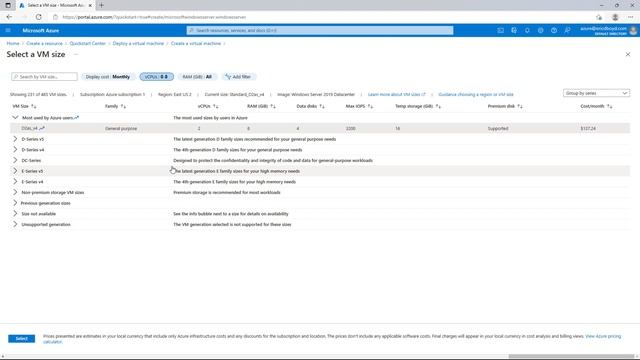This screenshot has width=640, height=360.
Task: Expand the D-Series v4 group
Action: (15, 149)
